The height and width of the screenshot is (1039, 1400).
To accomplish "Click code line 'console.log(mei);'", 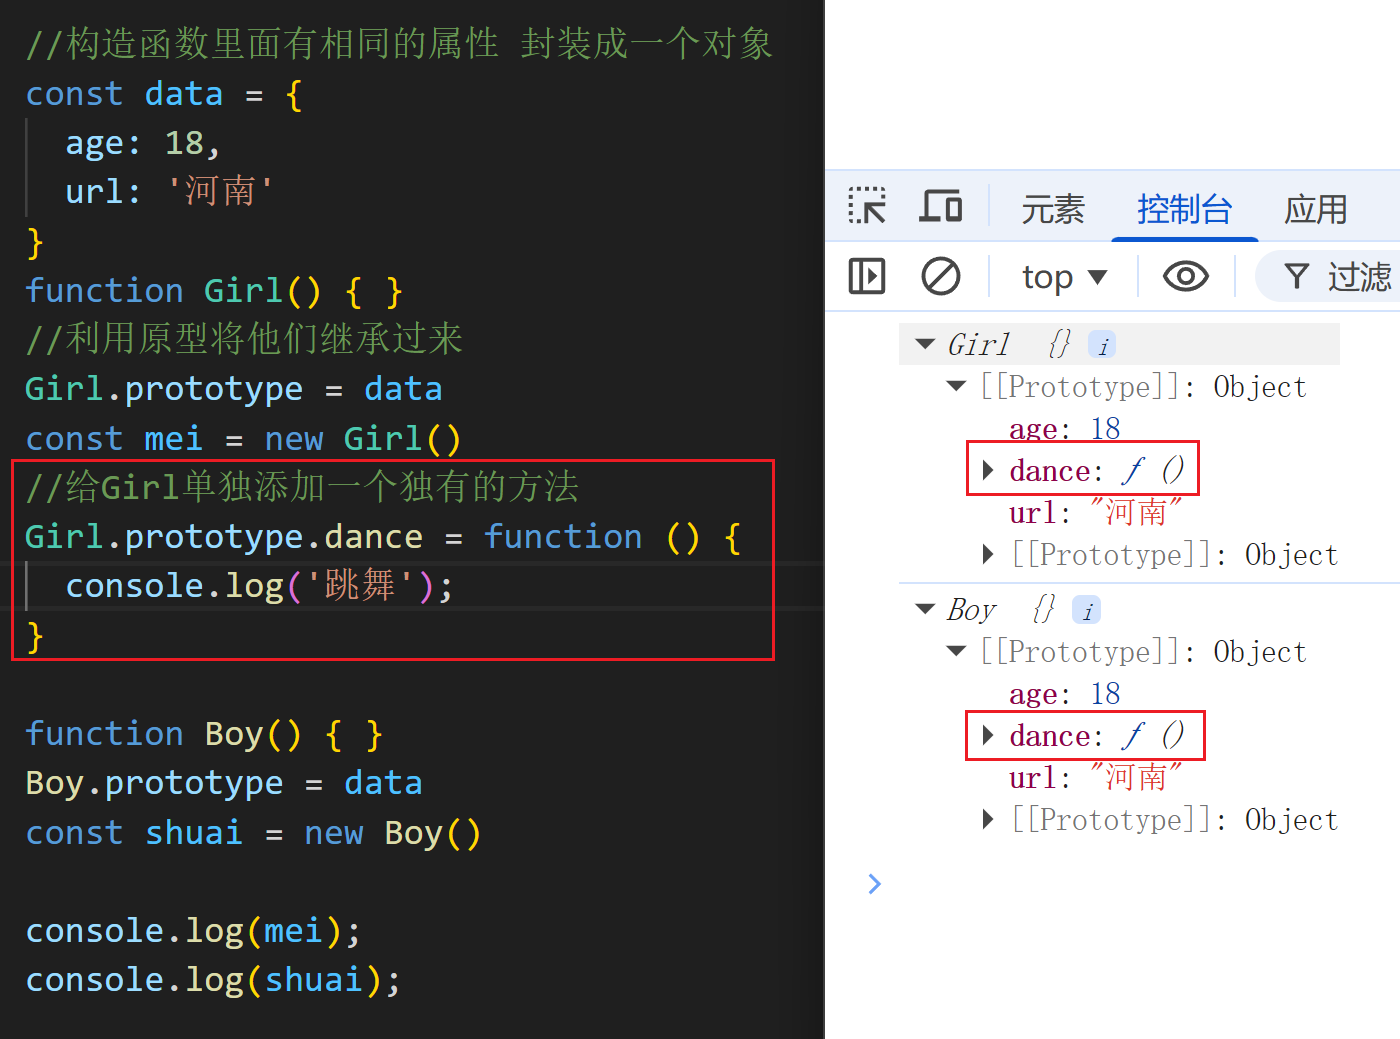I will [193, 931].
